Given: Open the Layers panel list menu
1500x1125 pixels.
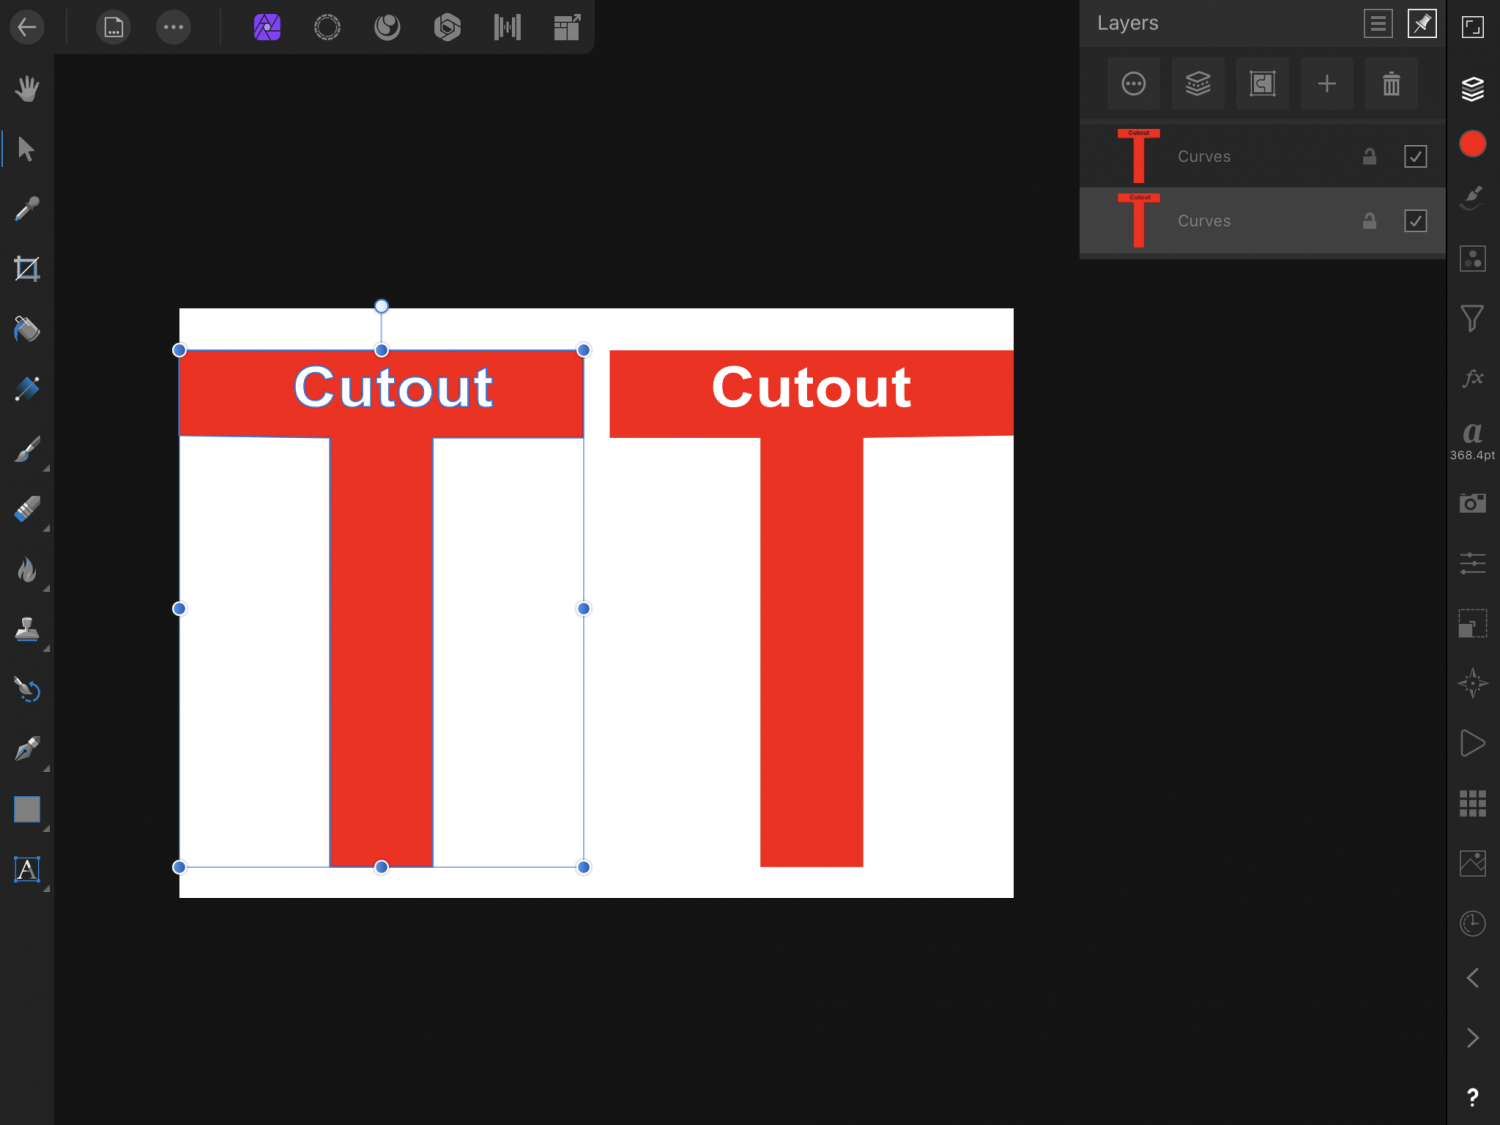Looking at the screenshot, I should (1378, 23).
